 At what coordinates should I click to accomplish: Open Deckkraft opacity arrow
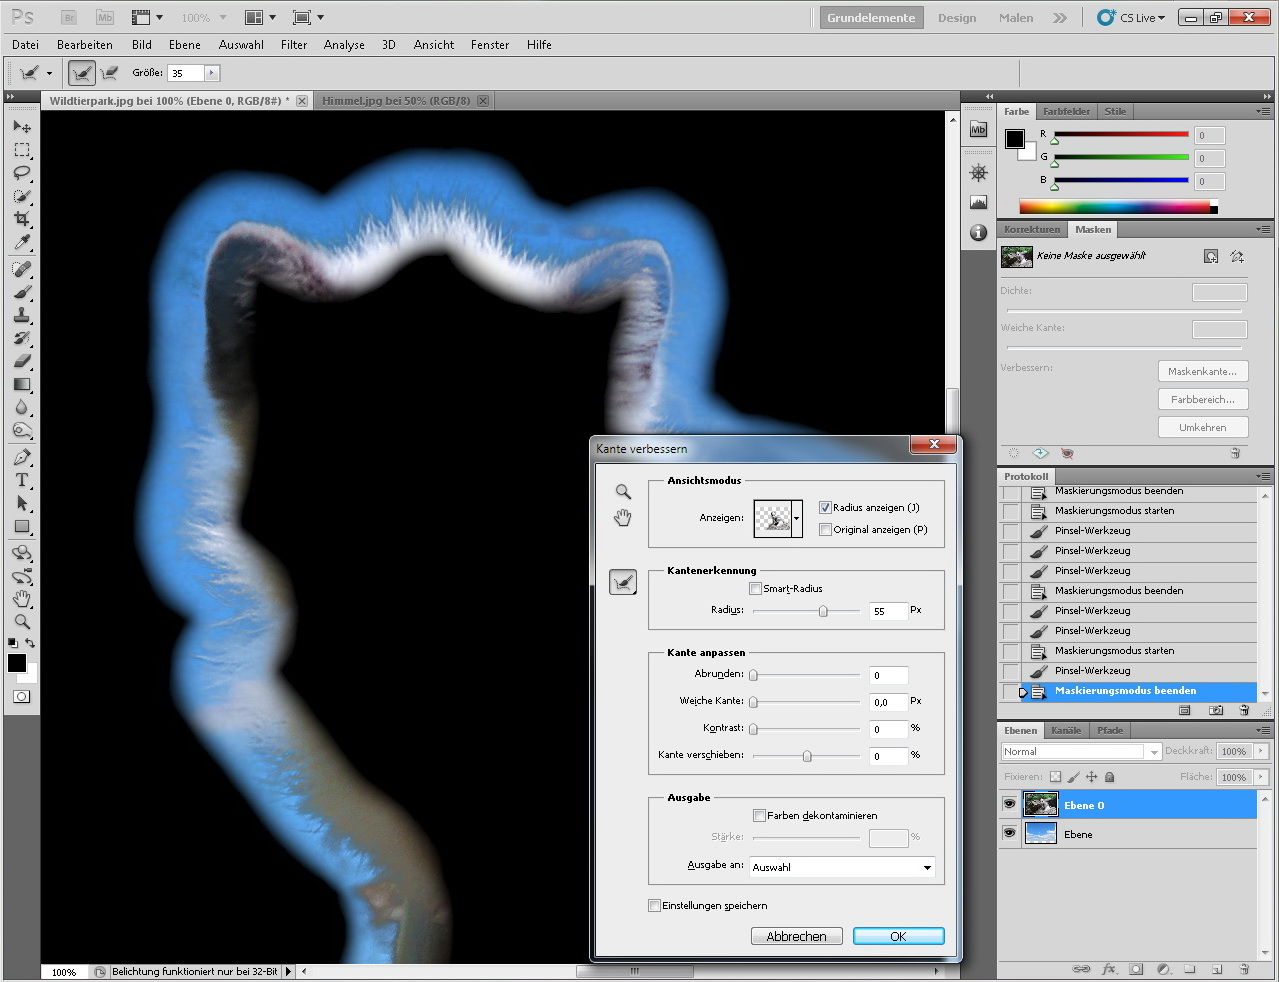(1260, 752)
